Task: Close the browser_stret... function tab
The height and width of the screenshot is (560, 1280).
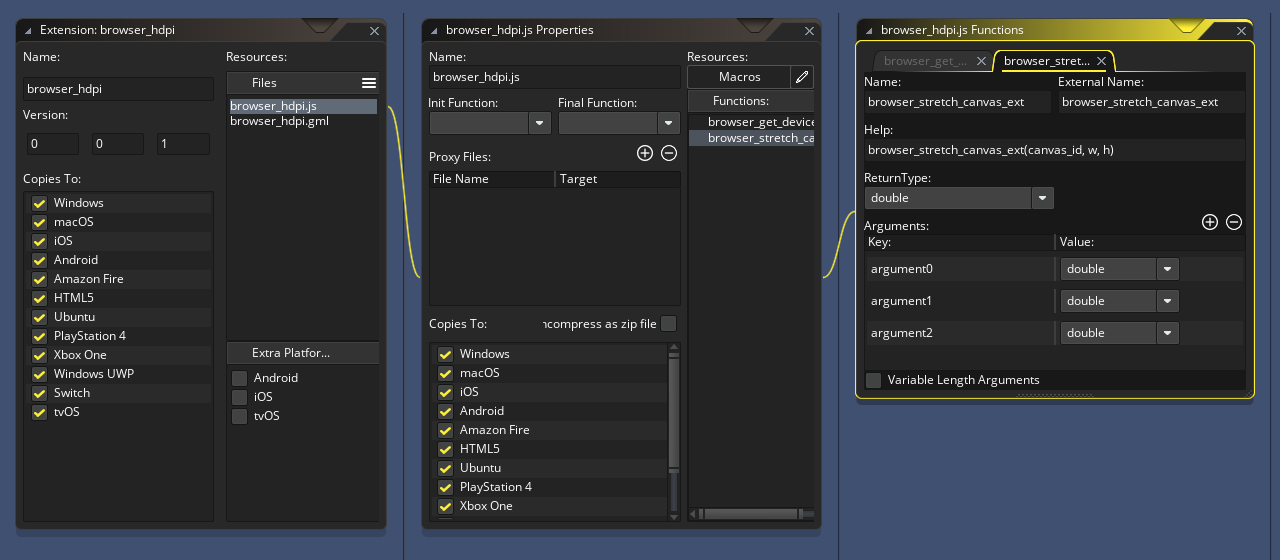Action: tap(1101, 61)
